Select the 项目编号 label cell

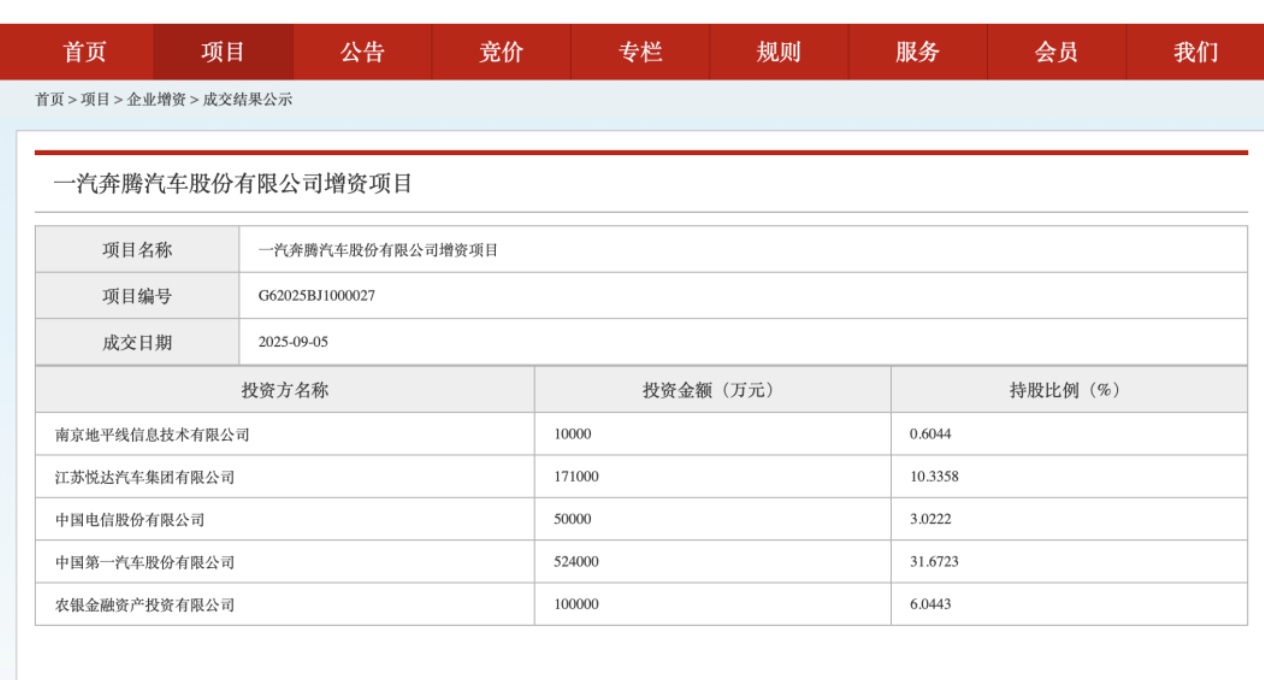click(137, 296)
